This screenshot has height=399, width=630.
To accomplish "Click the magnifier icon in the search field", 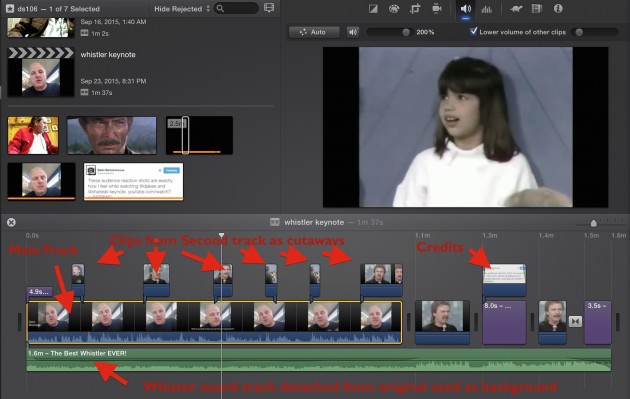I will [220, 8].
